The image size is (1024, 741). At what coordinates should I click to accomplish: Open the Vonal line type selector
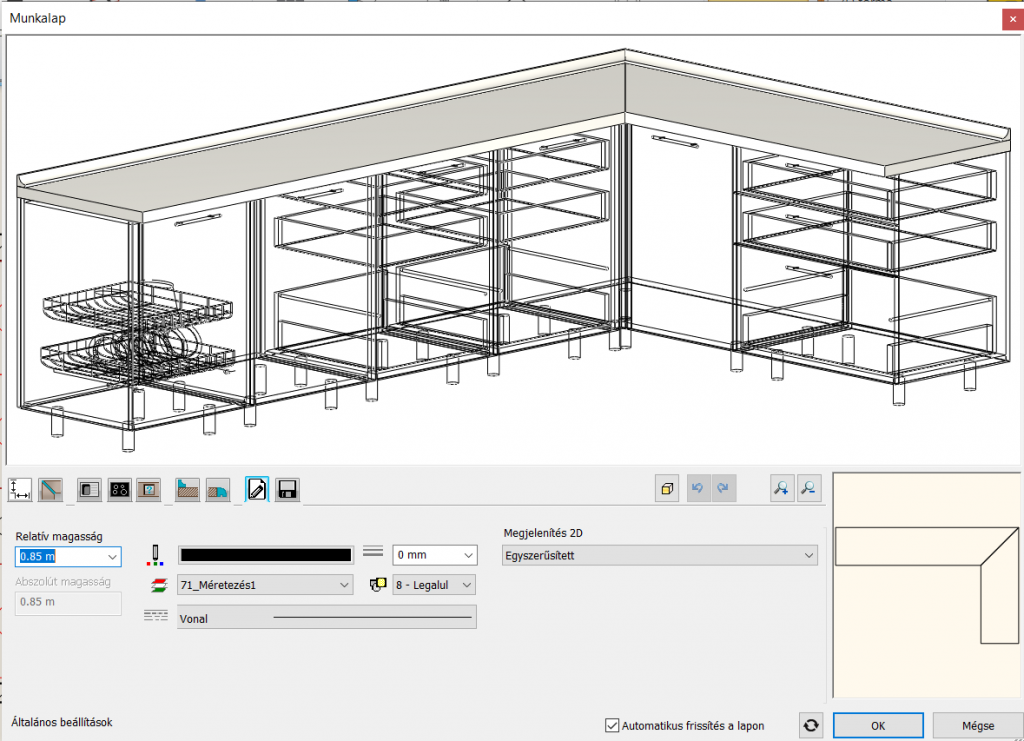pos(327,617)
